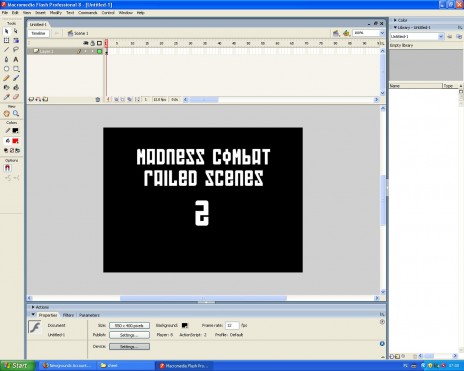Click the Insert Layer icon
The image size is (464, 371).
31,99
